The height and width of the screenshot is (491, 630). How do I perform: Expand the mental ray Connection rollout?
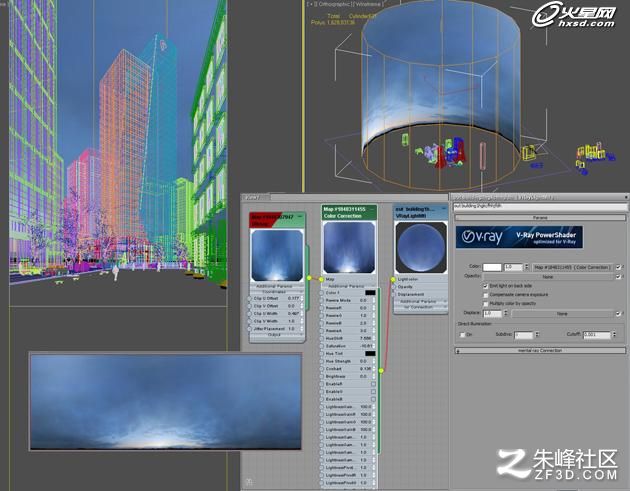click(540, 351)
